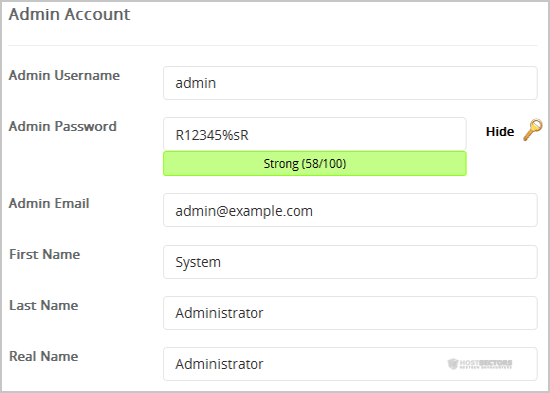Click the Last Name label
Viewport: 550px width, 393px height.
[43, 305]
